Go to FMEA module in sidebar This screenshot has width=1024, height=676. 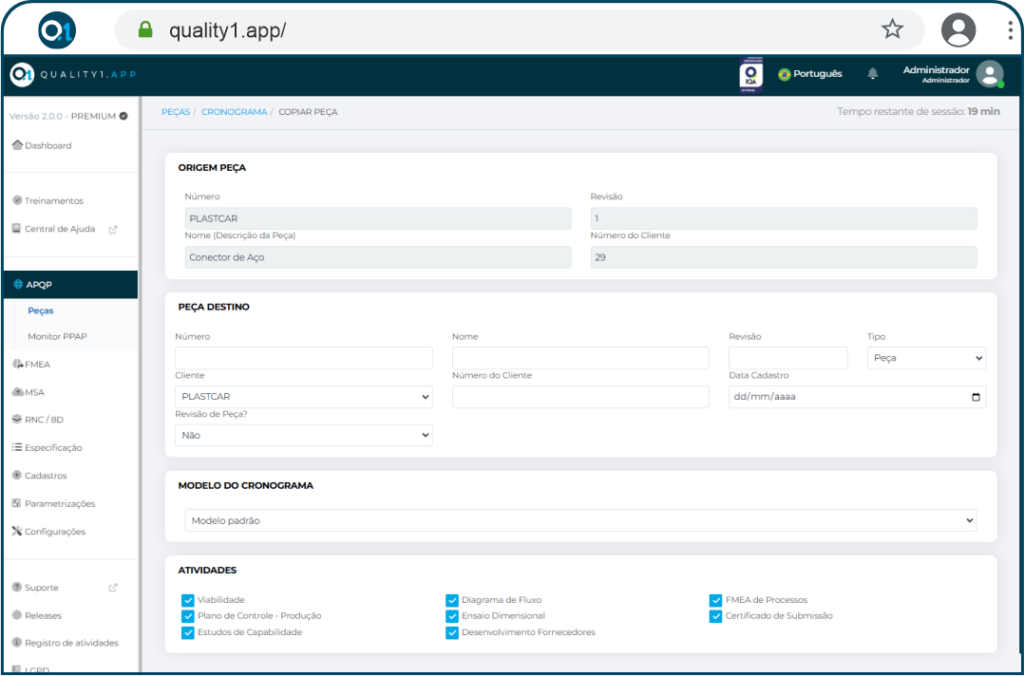click(x=38, y=364)
